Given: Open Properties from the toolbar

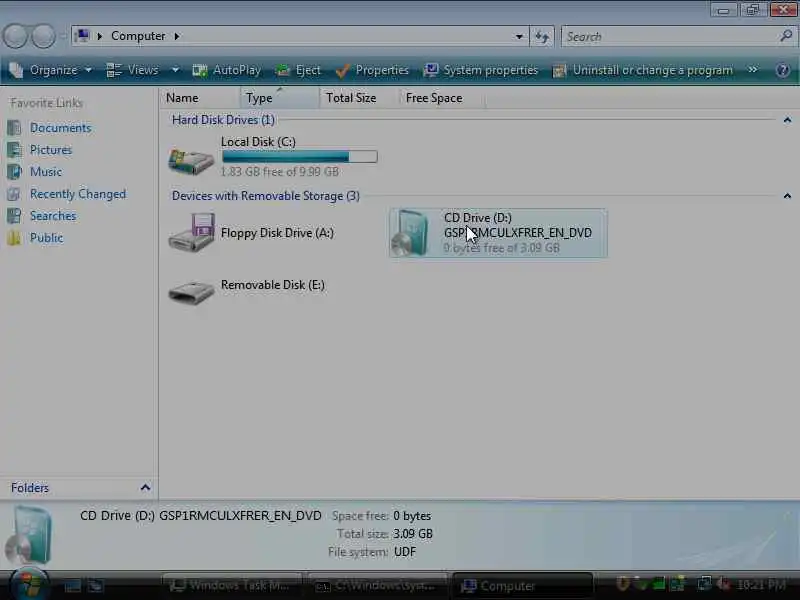Looking at the screenshot, I should click(x=373, y=70).
